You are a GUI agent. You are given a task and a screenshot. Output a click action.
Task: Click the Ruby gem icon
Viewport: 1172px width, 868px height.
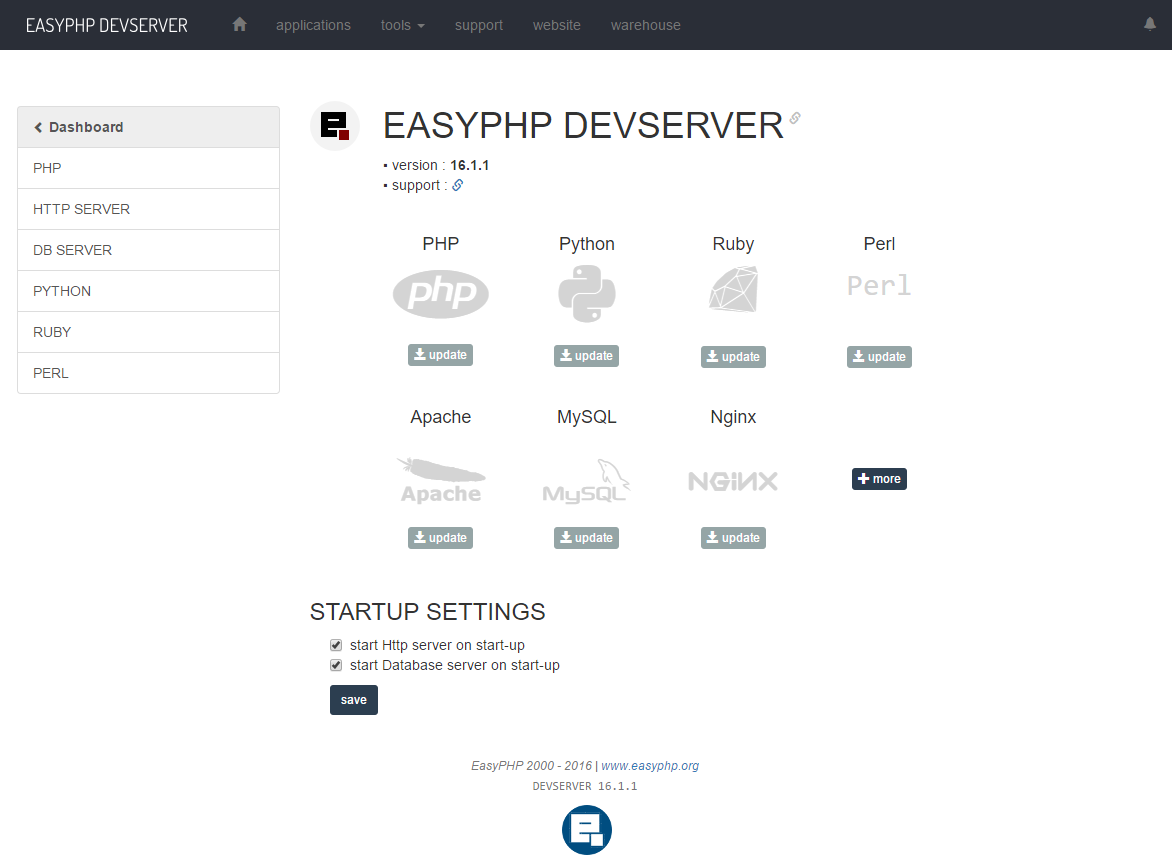click(x=733, y=289)
